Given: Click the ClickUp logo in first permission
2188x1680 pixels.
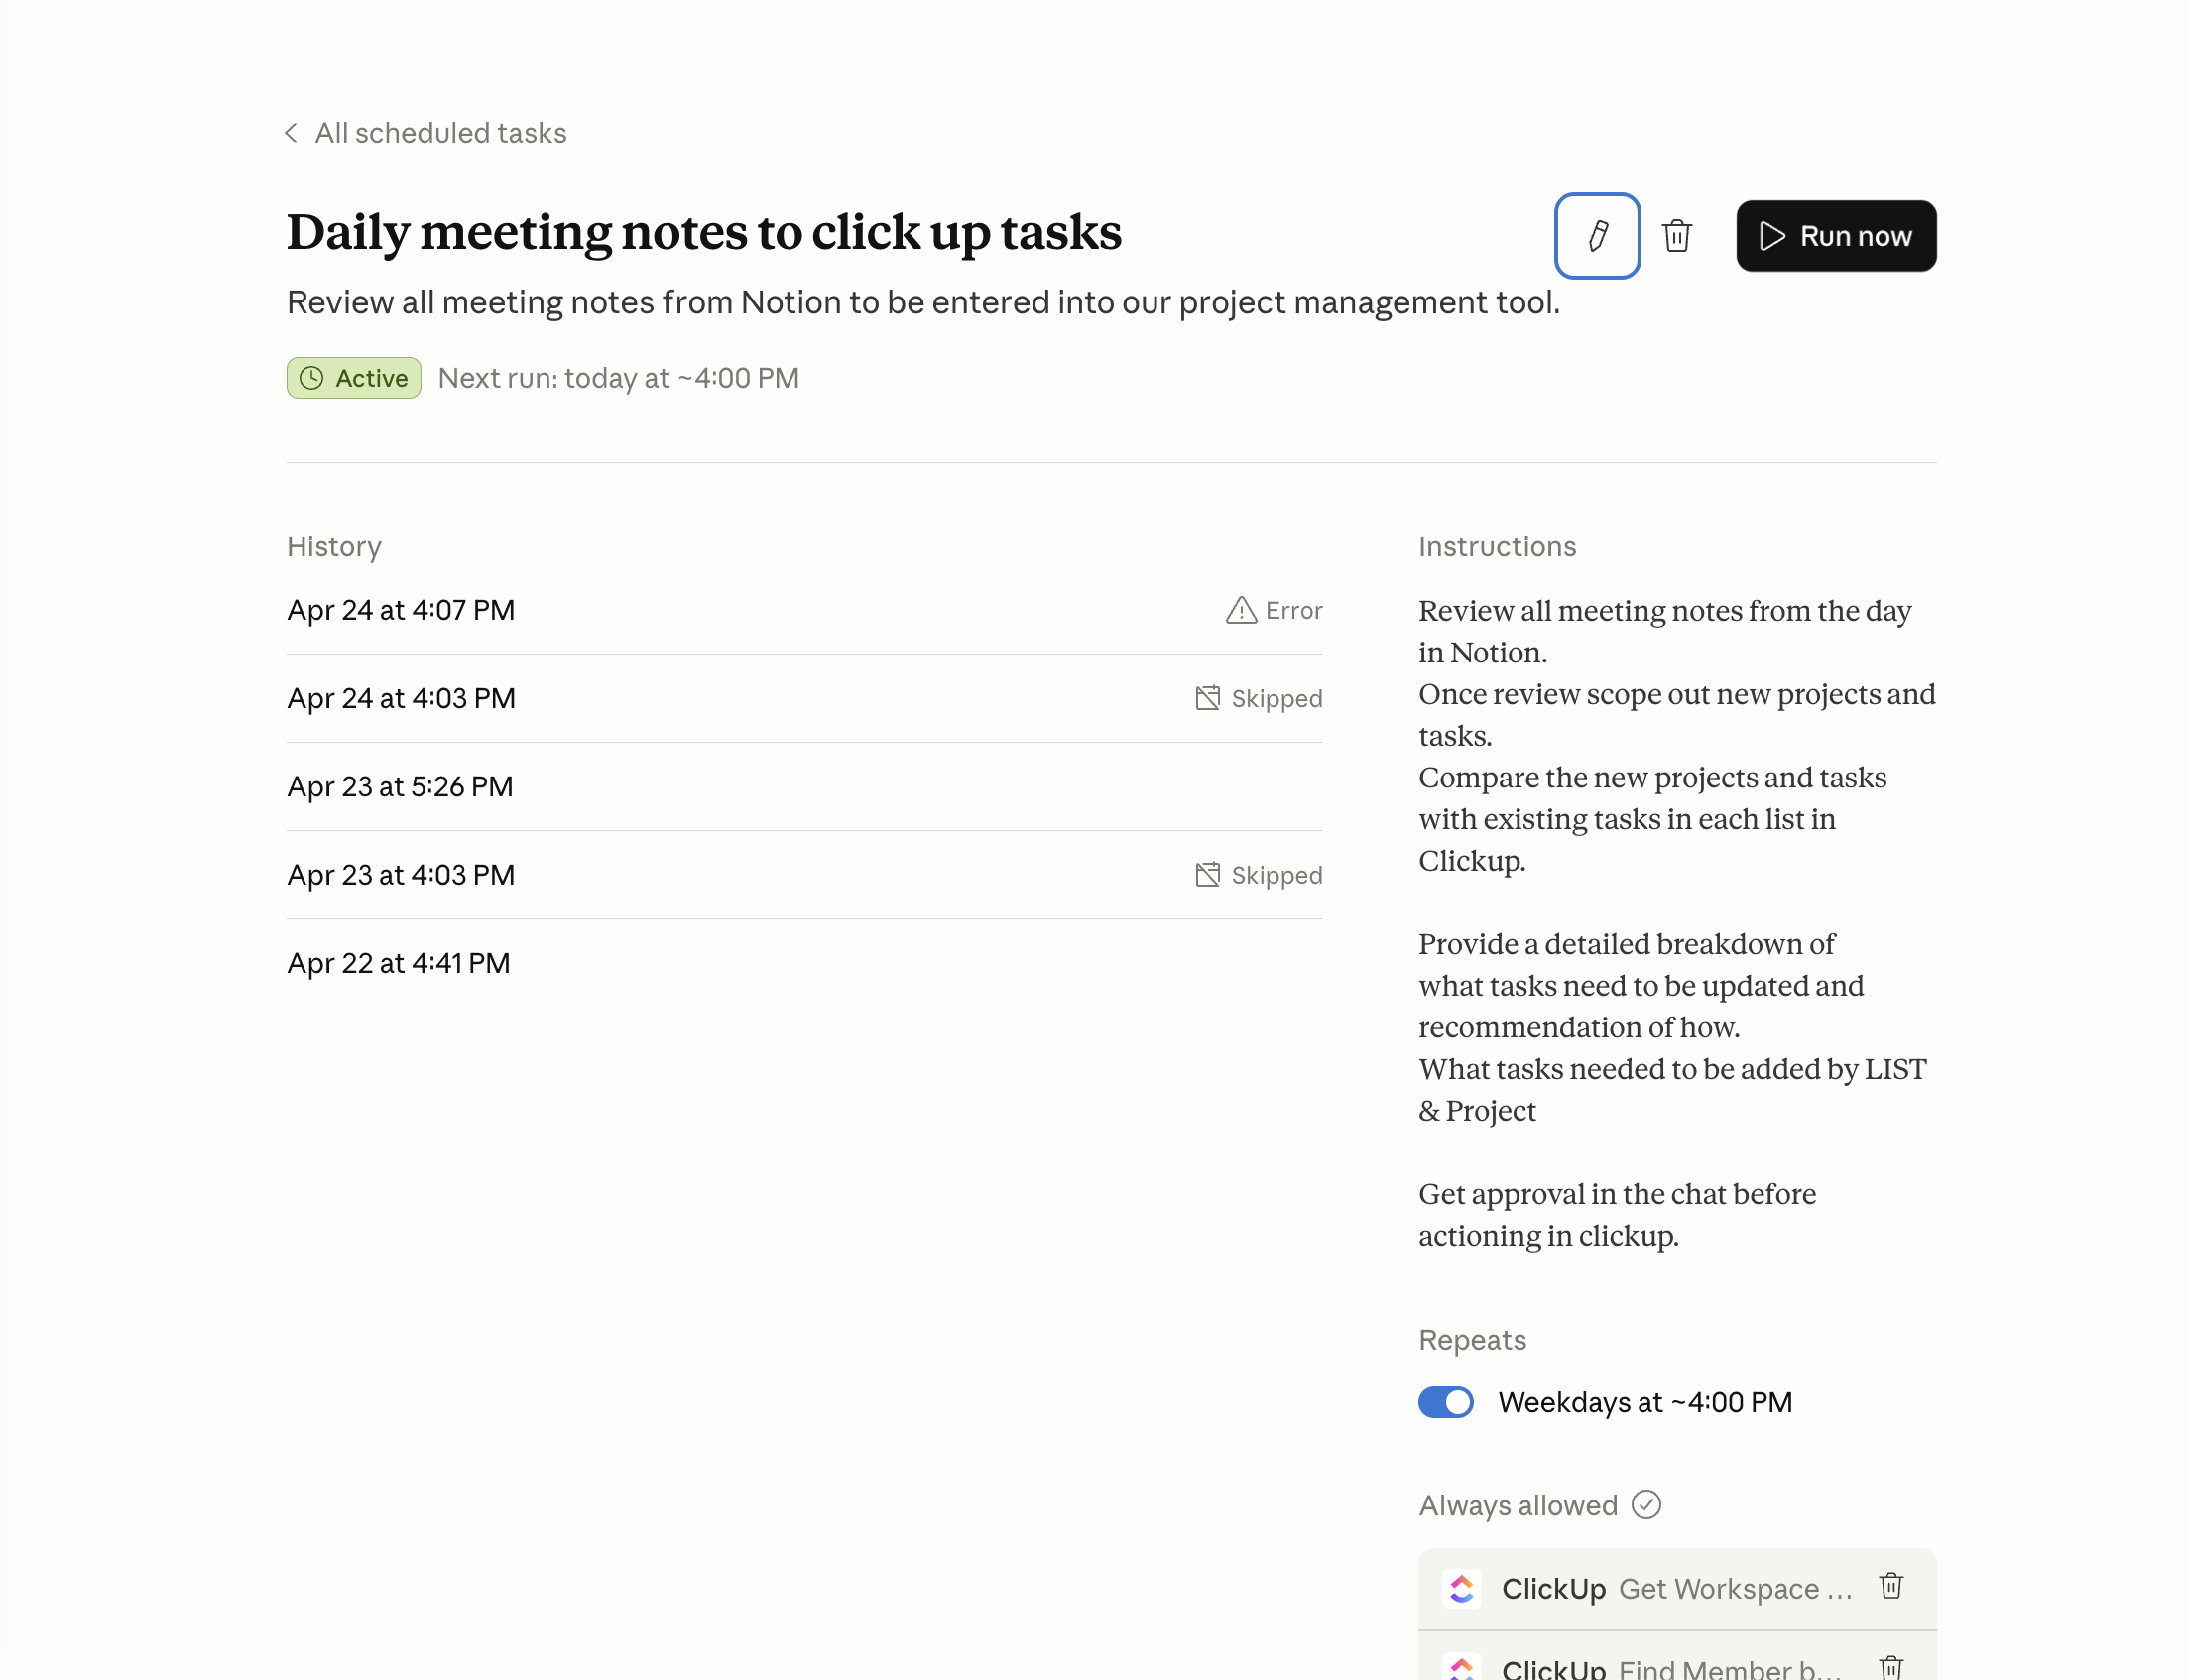Looking at the screenshot, I should [1461, 1589].
